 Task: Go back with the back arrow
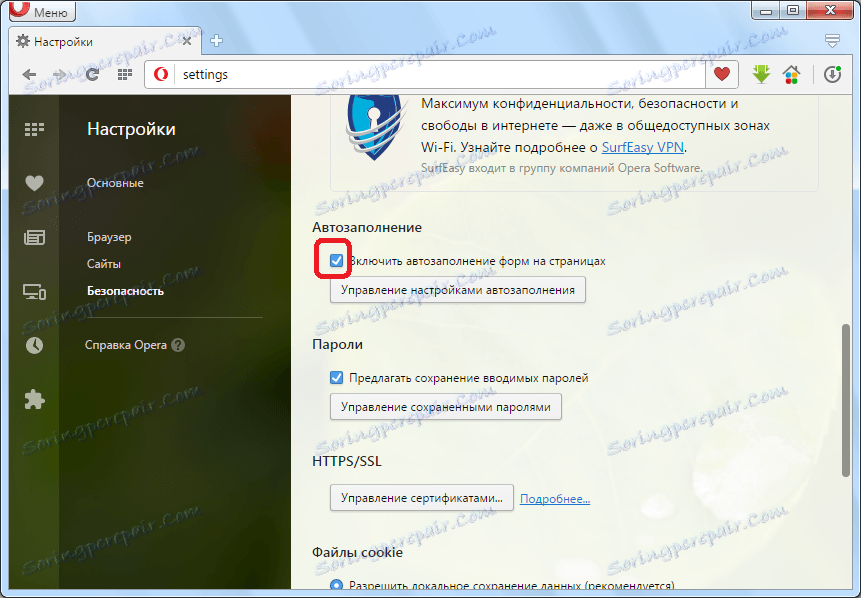29,75
